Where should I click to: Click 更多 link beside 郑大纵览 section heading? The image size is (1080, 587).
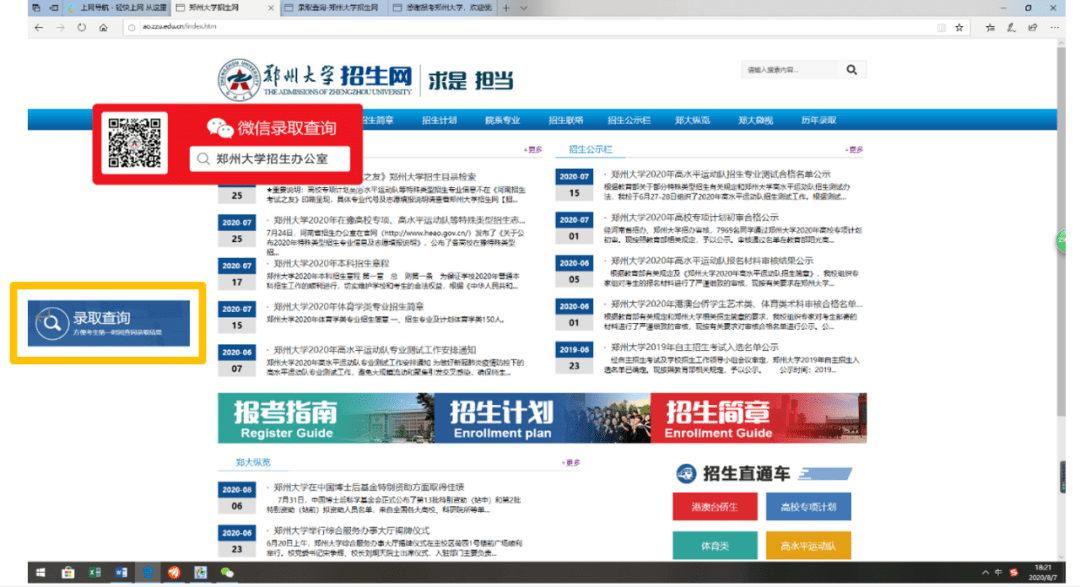pos(571,463)
